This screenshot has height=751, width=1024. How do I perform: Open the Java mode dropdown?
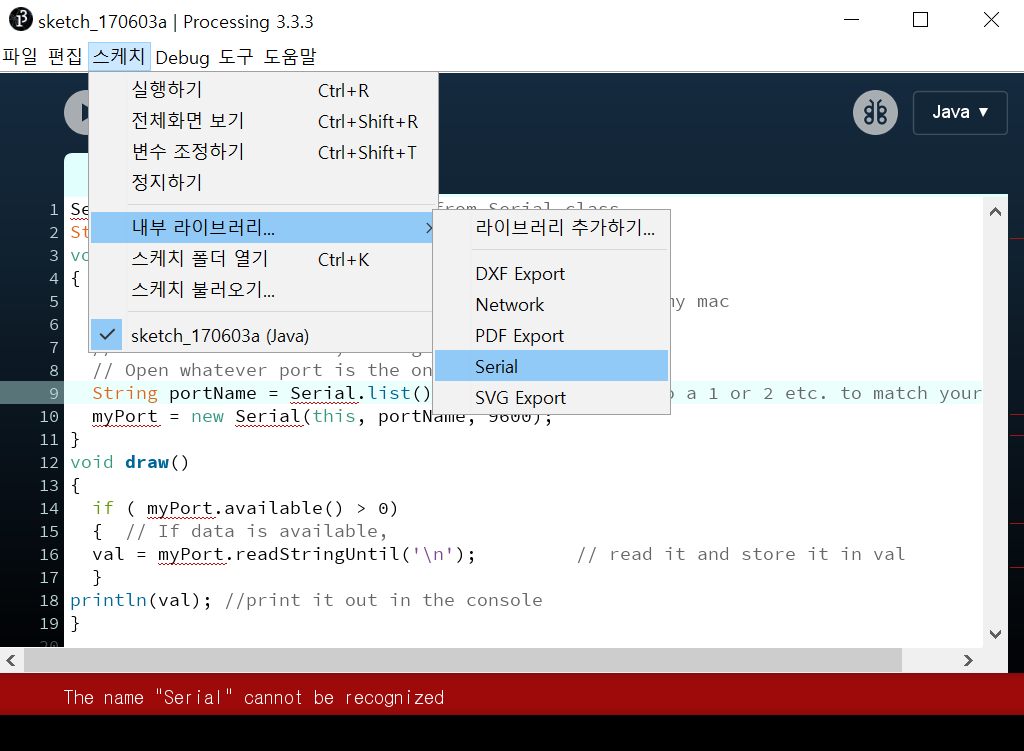coord(959,112)
